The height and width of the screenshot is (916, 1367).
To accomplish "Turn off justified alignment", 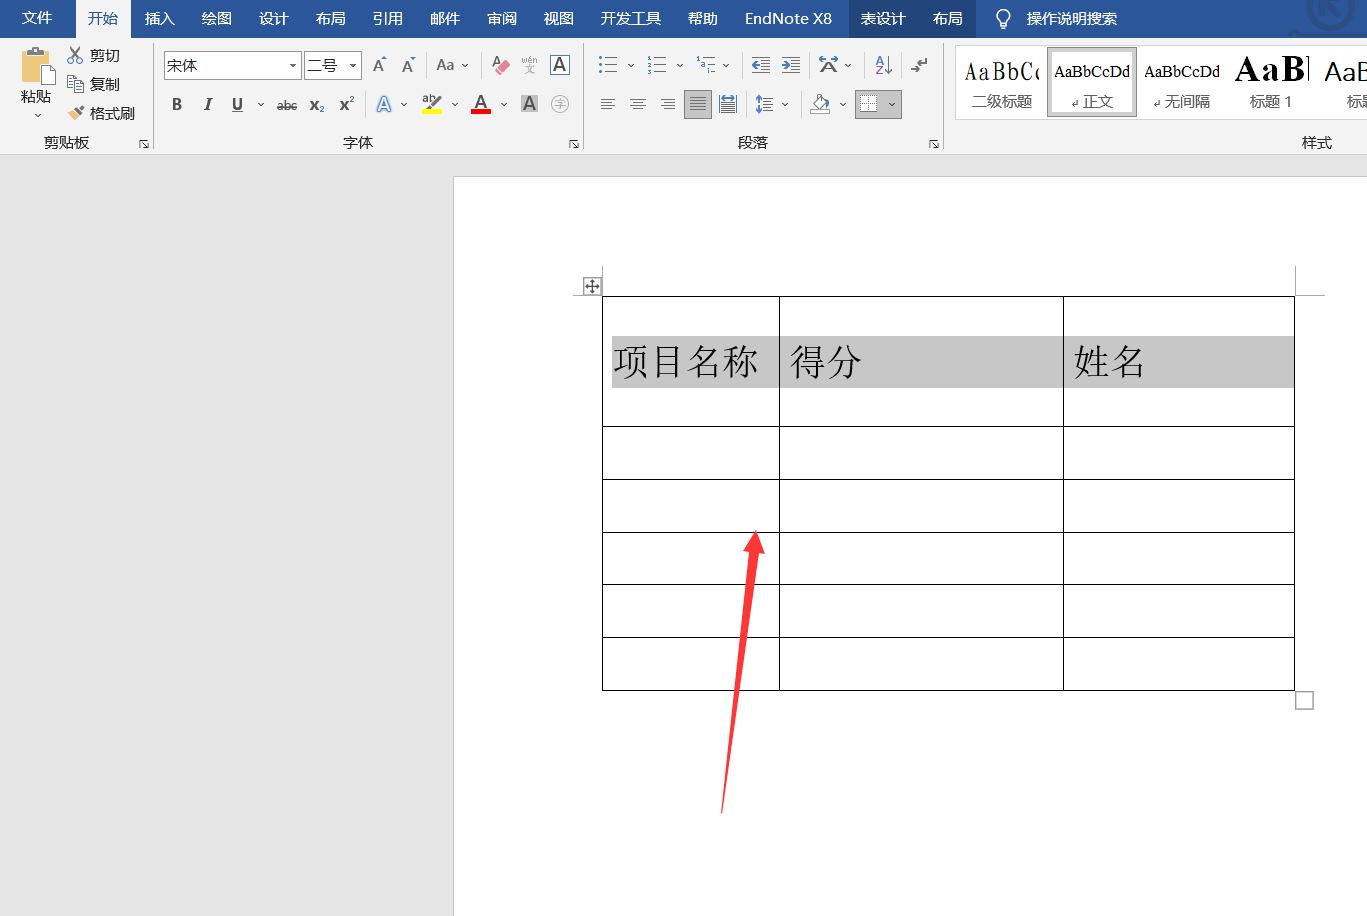I will [x=698, y=104].
